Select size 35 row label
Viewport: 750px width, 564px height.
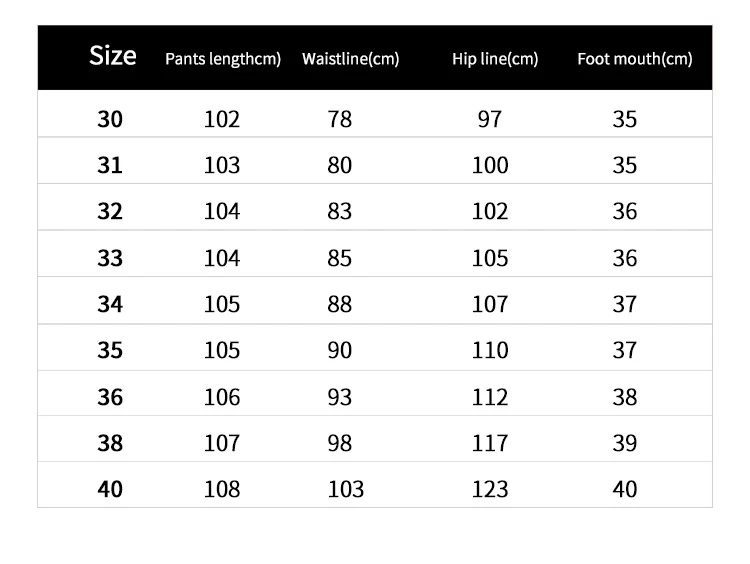[110, 350]
